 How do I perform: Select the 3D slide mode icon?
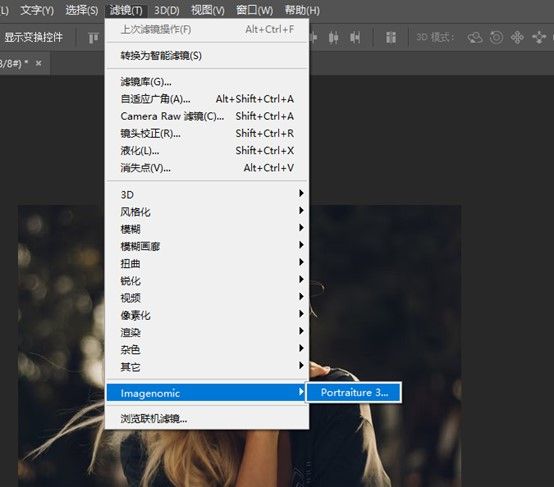click(x=539, y=37)
